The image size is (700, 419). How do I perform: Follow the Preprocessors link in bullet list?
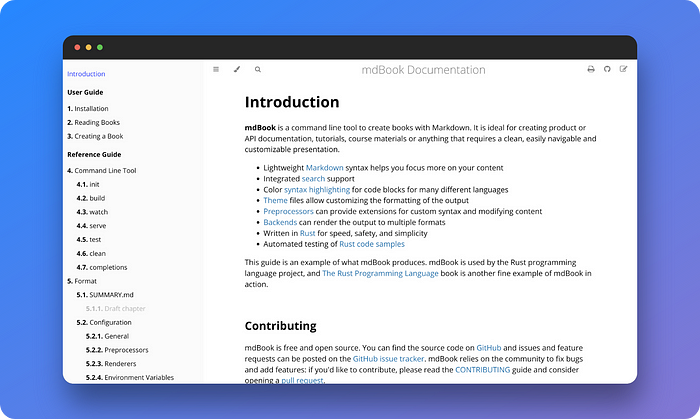coord(288,212)
